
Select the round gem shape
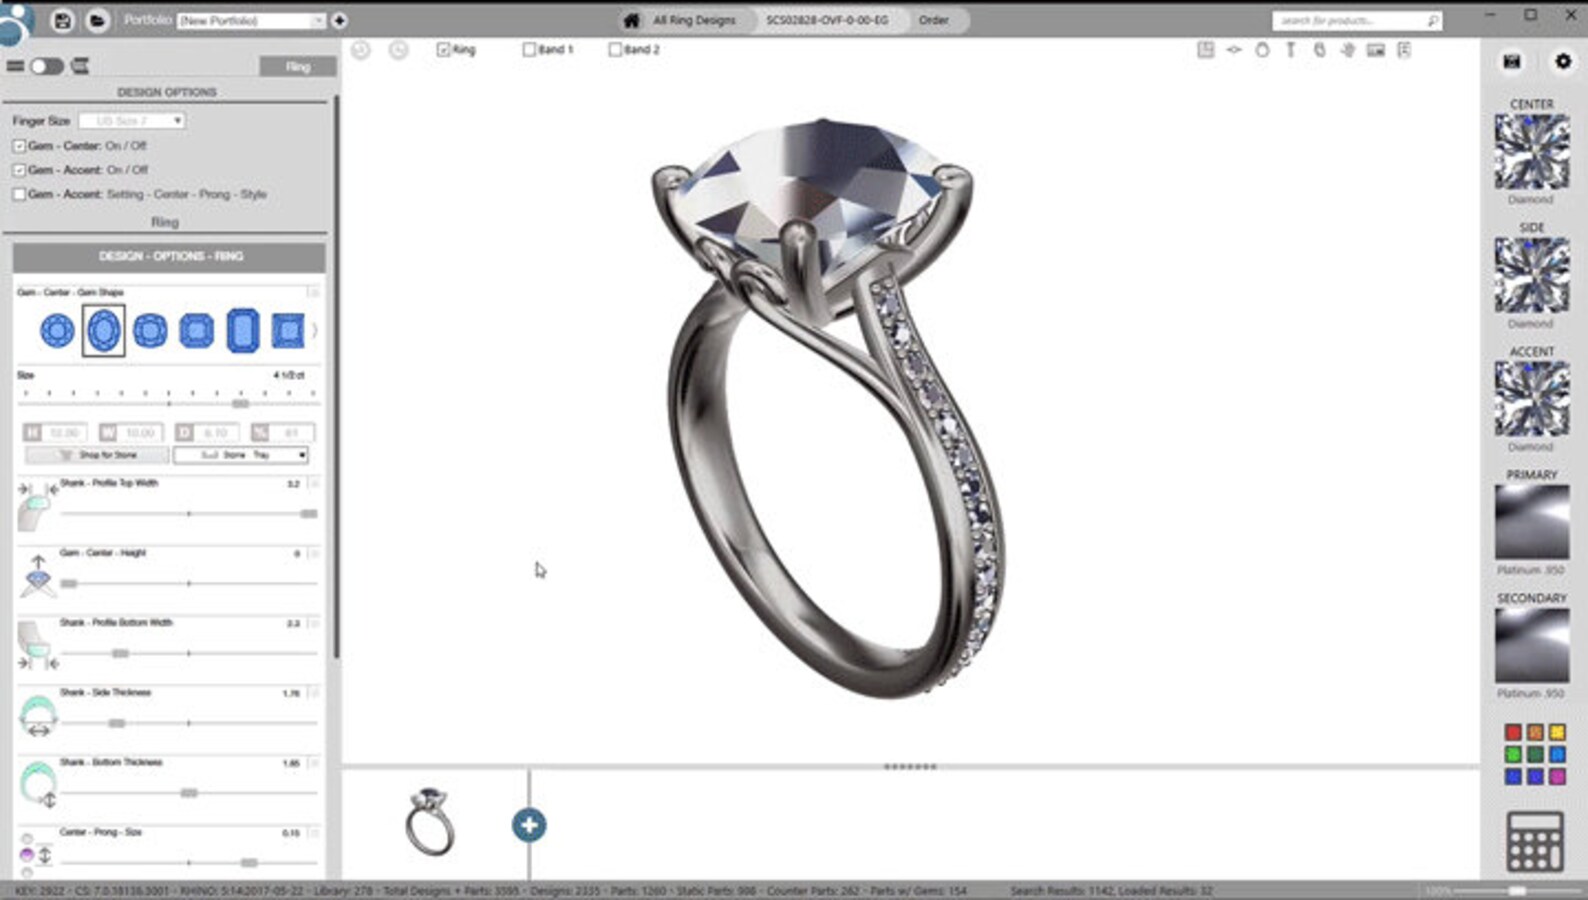[x=57, y=330]
